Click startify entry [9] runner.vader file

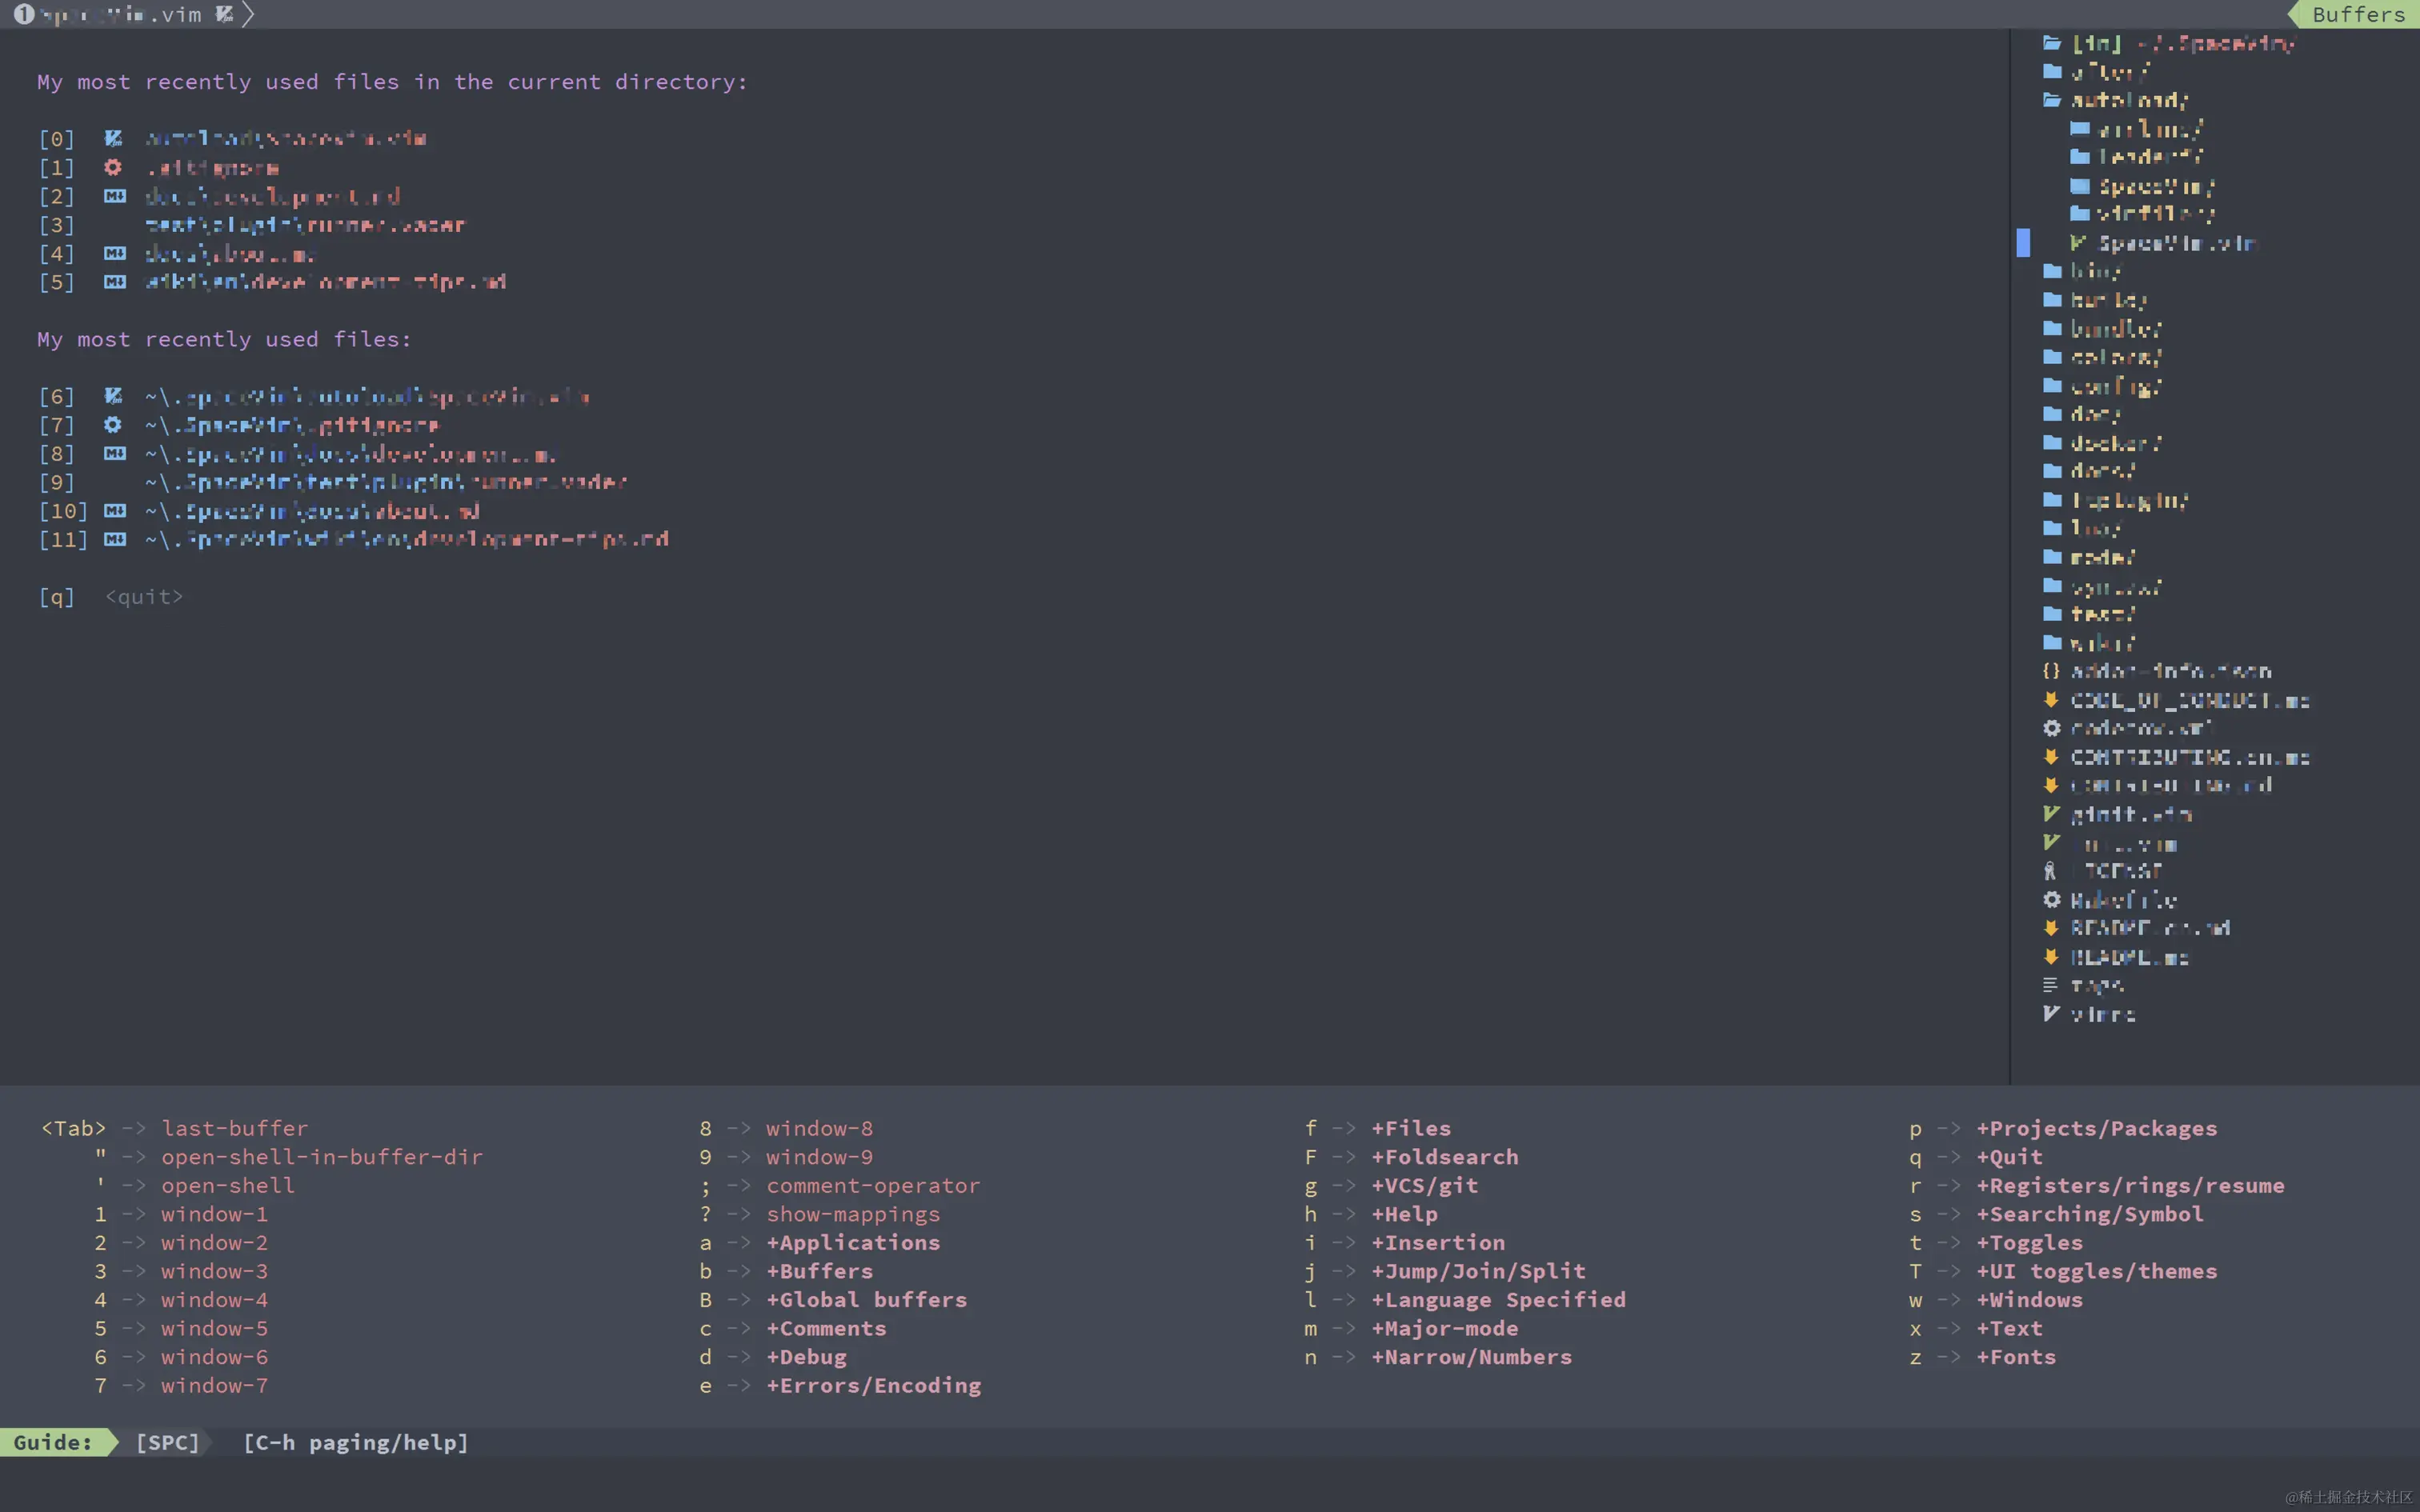[x=386, y=482]
